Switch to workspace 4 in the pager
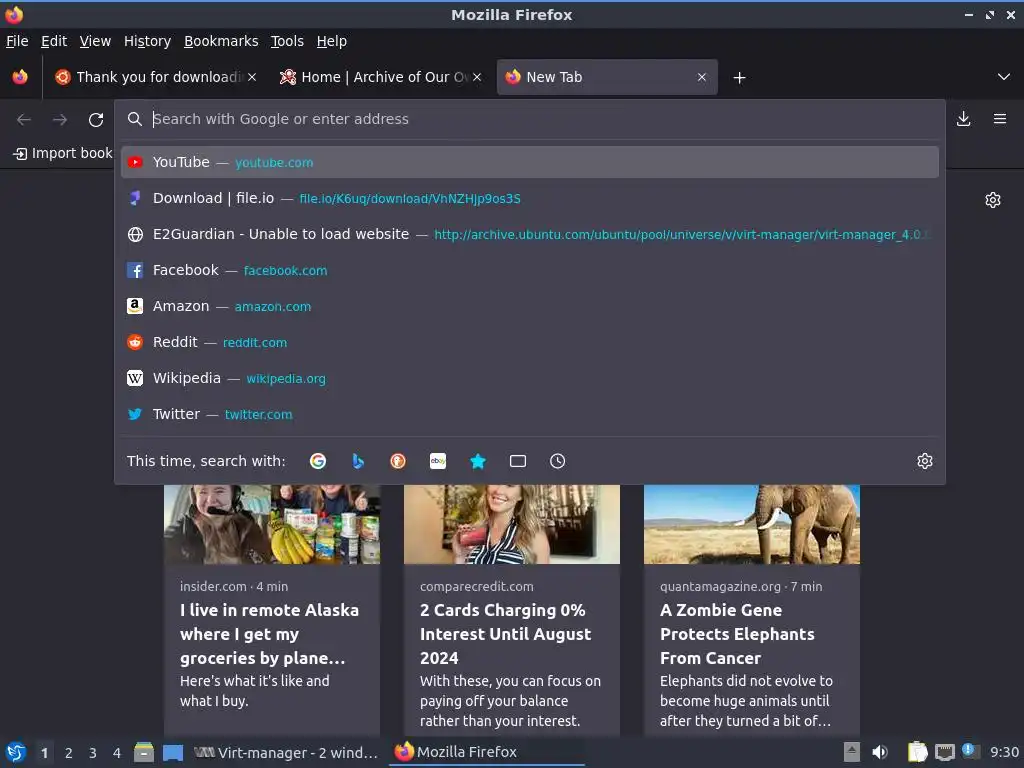Image resolution: width=1024 pixels, height=768 pixels. click(x=117, y=753)
